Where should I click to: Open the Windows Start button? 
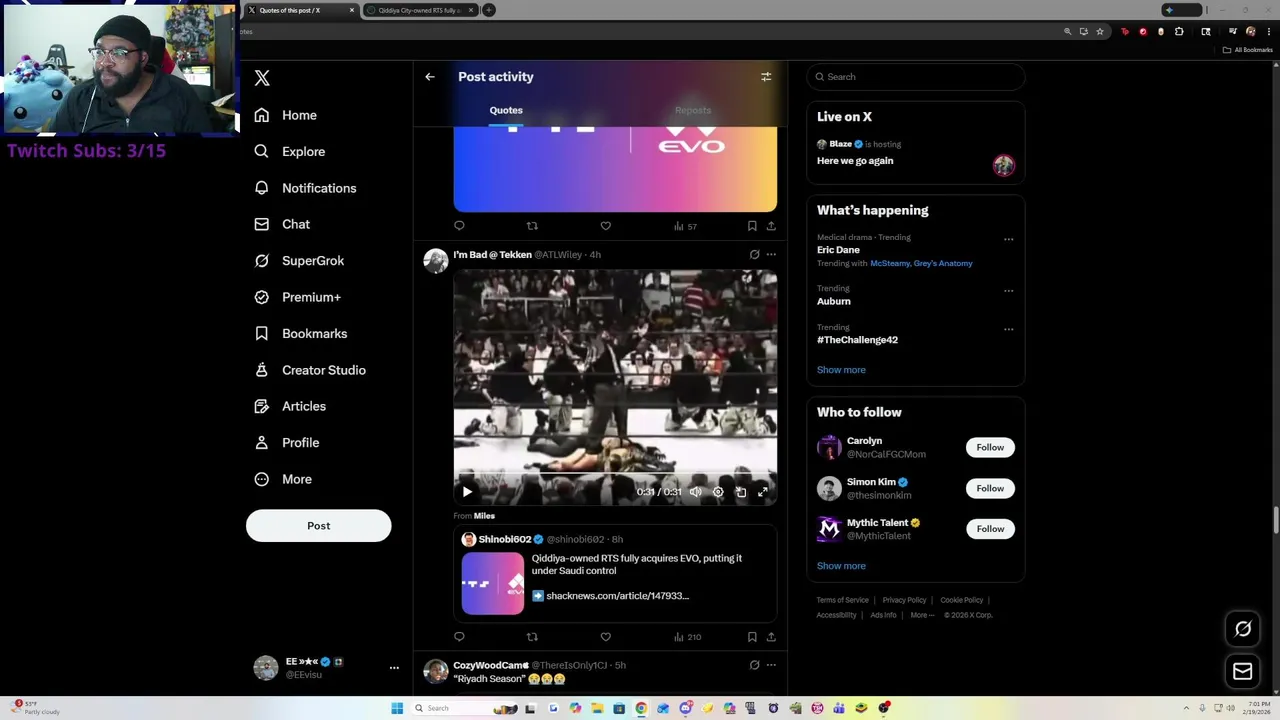point(397,708)
